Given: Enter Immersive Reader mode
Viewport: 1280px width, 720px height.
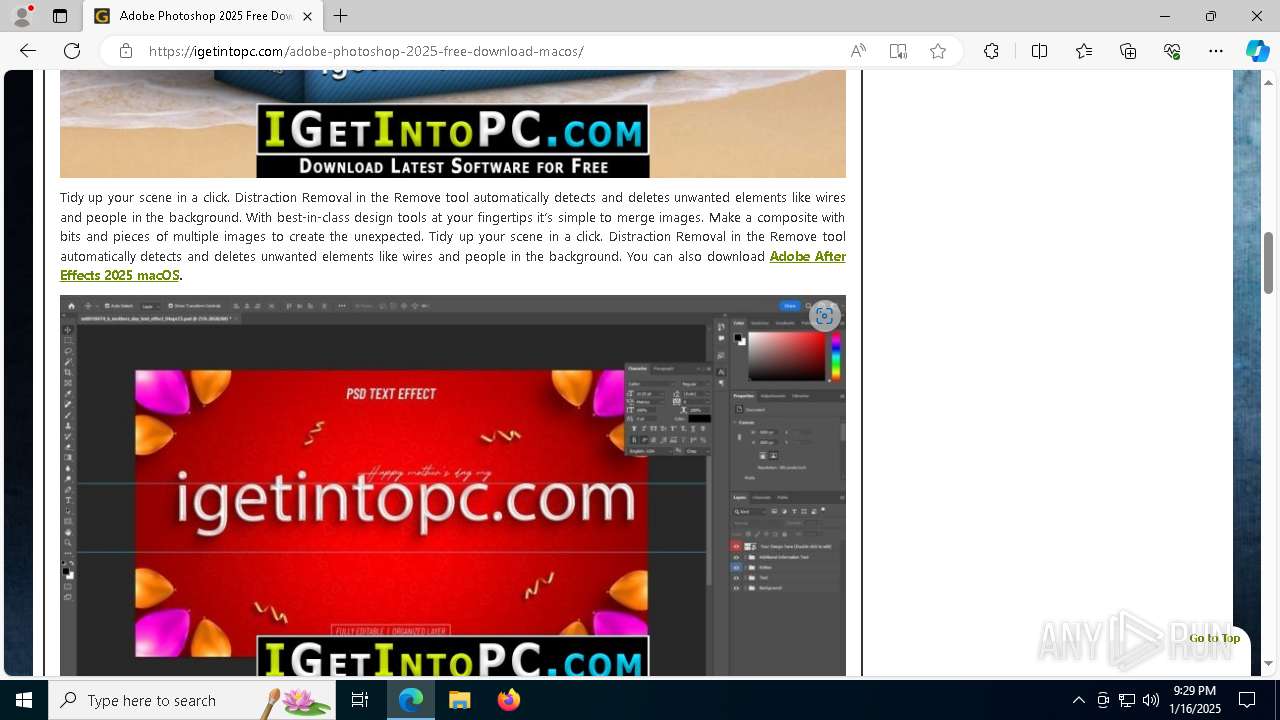Looking at the screenshot, I should pos(898,51).
